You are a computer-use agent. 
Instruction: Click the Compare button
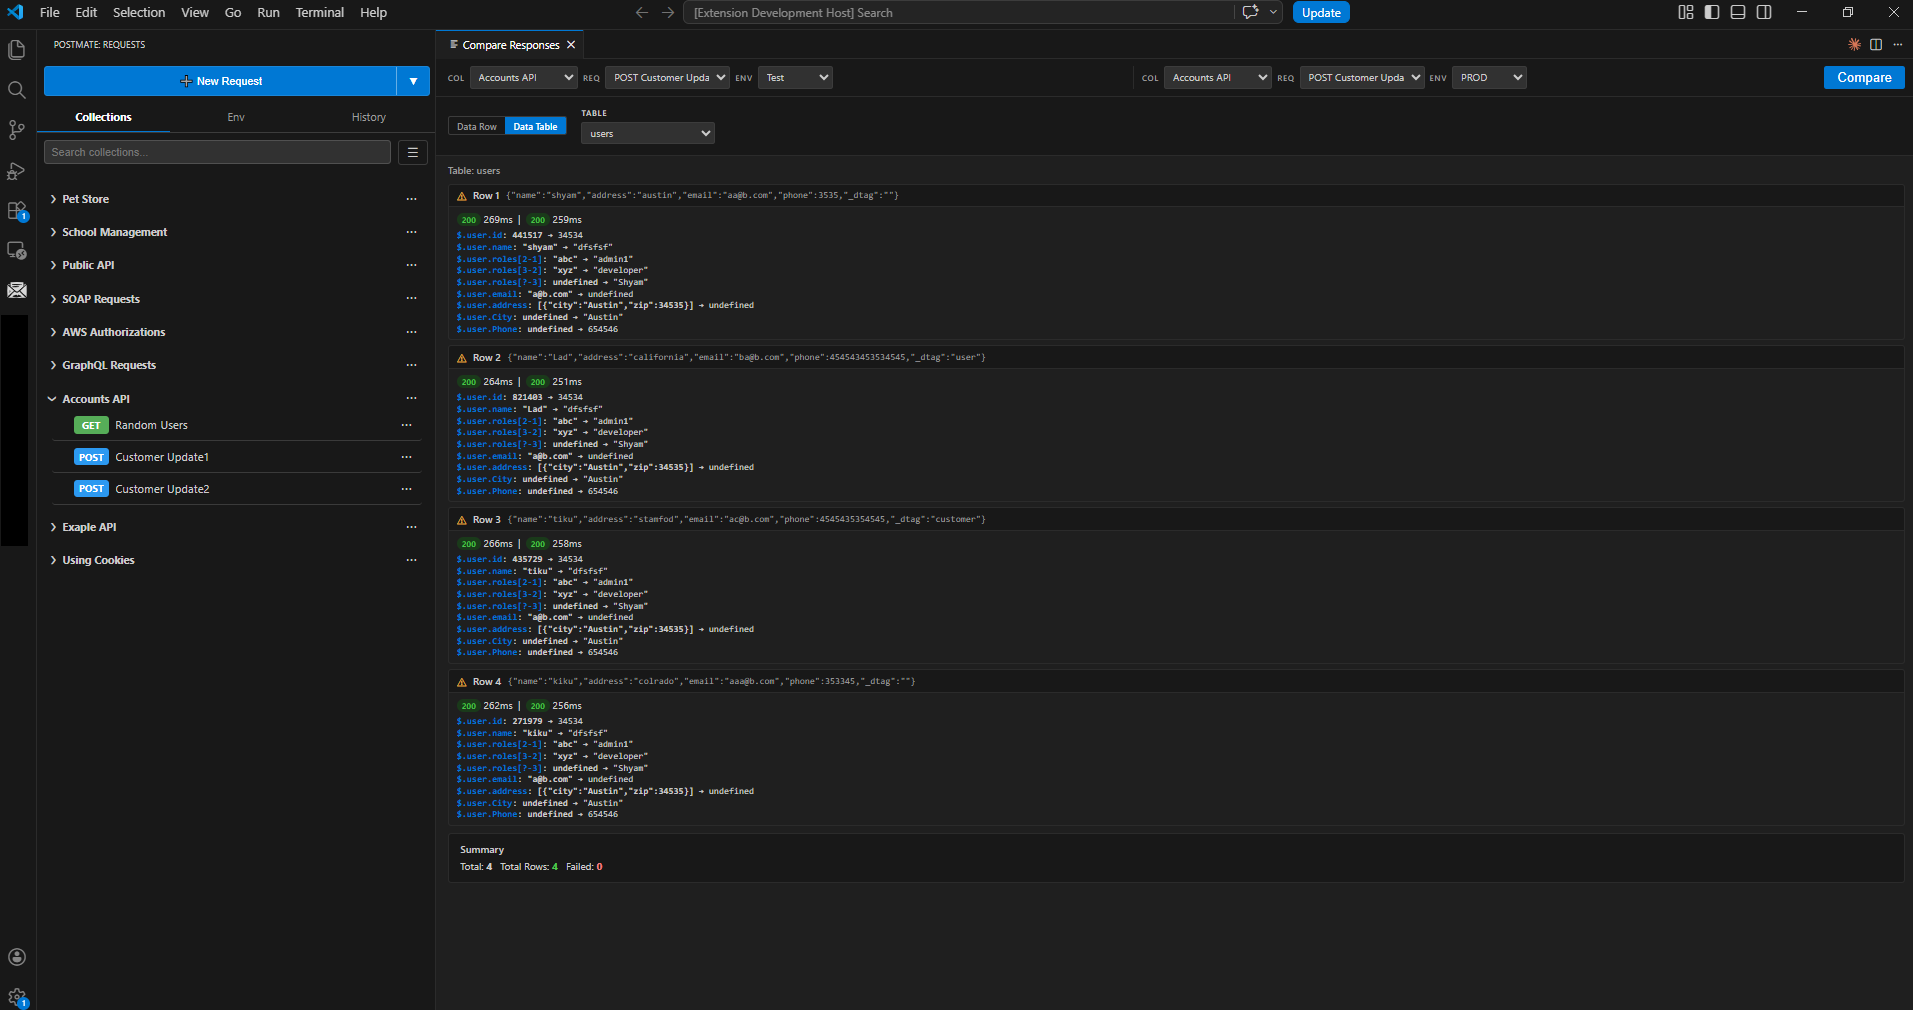pyautogui.click(x=1864, y=77)
